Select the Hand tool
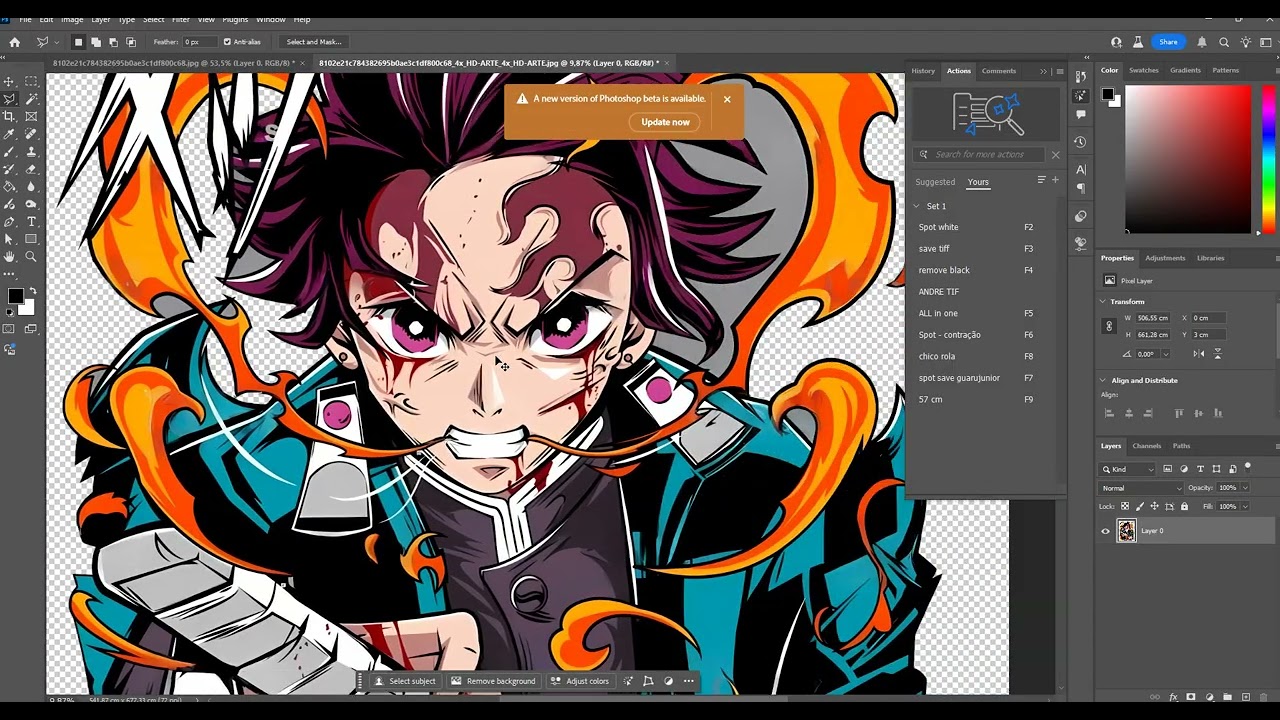This screenshot has height=720, width=1280. 10,257
